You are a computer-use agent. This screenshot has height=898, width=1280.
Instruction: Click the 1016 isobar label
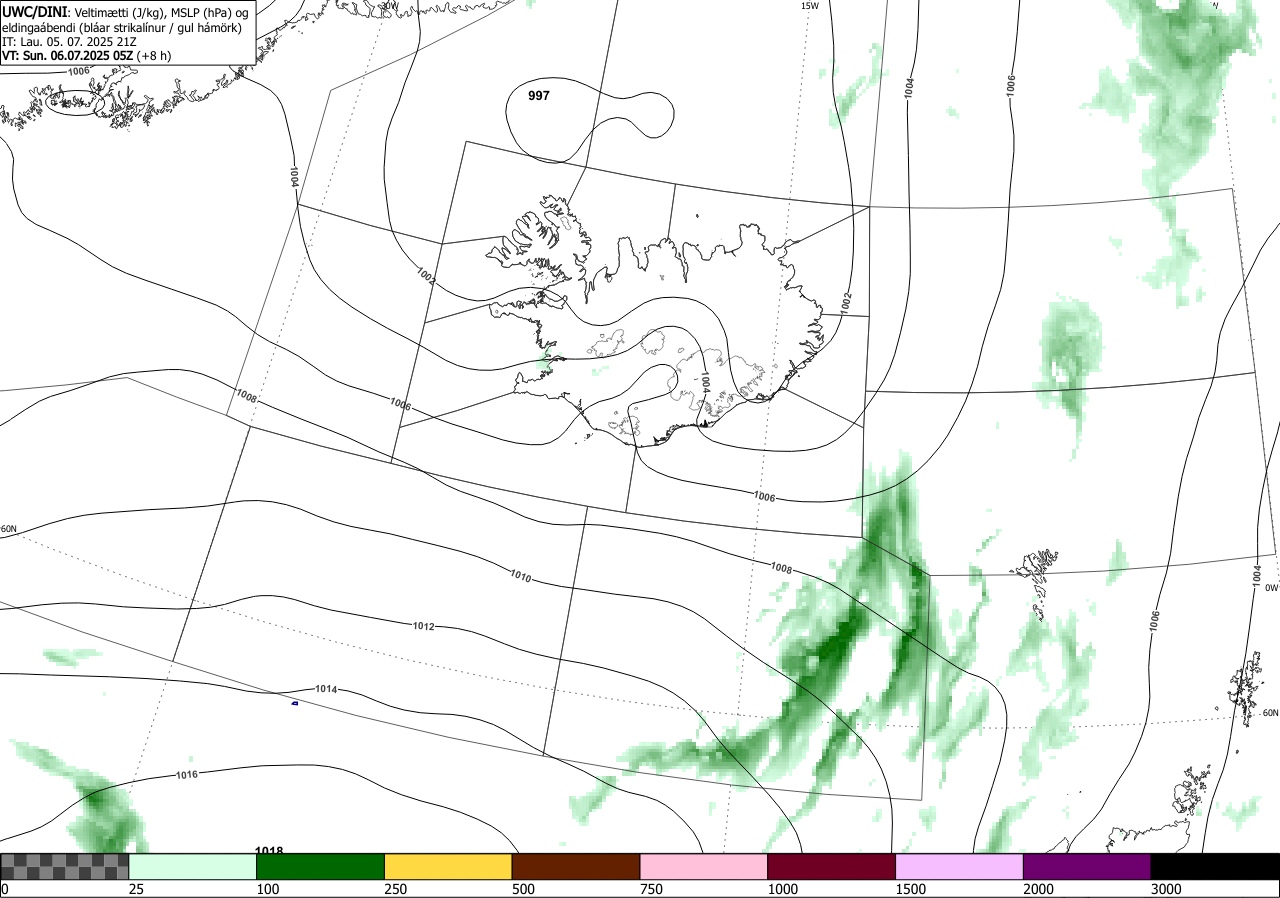click(x=187, y=775)
